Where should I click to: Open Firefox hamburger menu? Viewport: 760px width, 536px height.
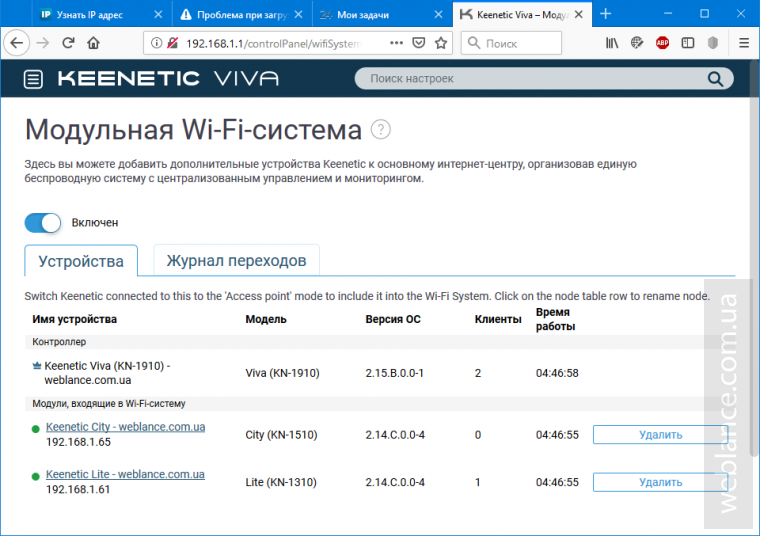(744, 43)
